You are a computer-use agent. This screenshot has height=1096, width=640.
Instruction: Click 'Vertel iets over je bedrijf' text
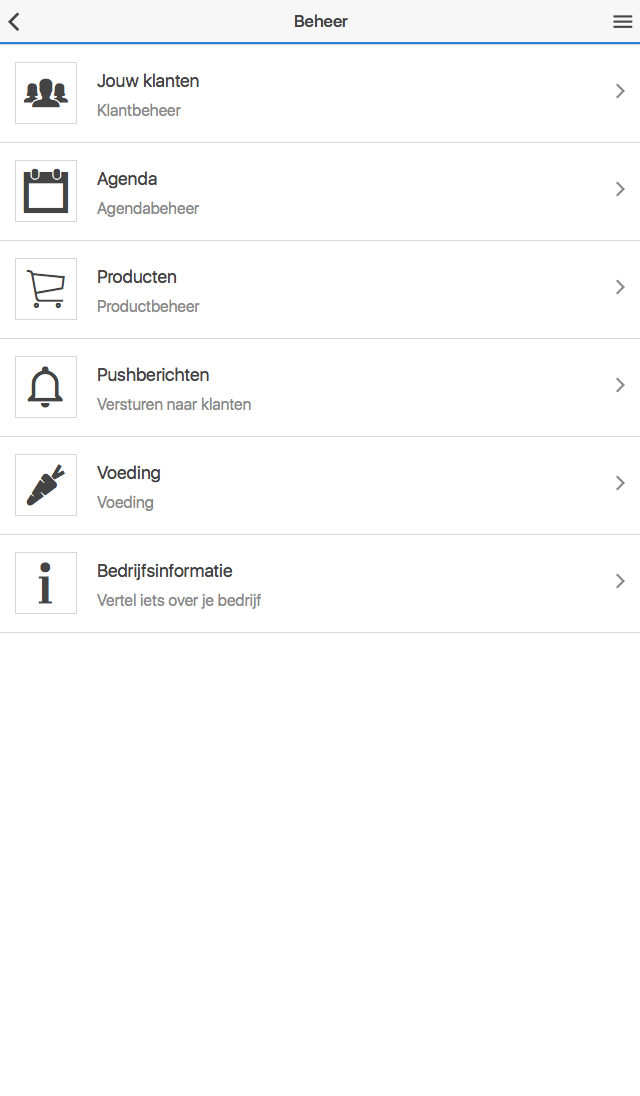coord(179,600)
